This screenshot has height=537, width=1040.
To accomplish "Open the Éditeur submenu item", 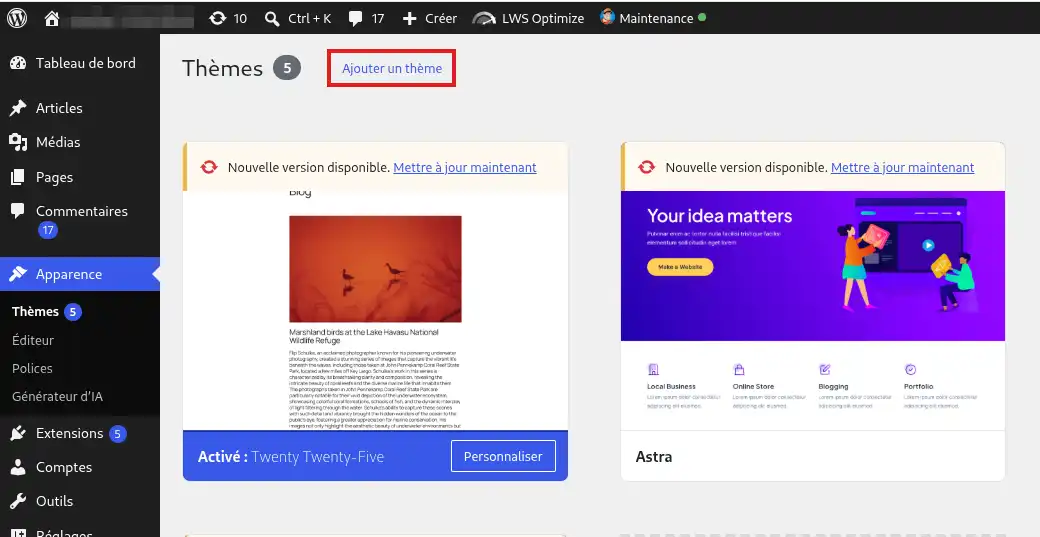I will (32, 340).
